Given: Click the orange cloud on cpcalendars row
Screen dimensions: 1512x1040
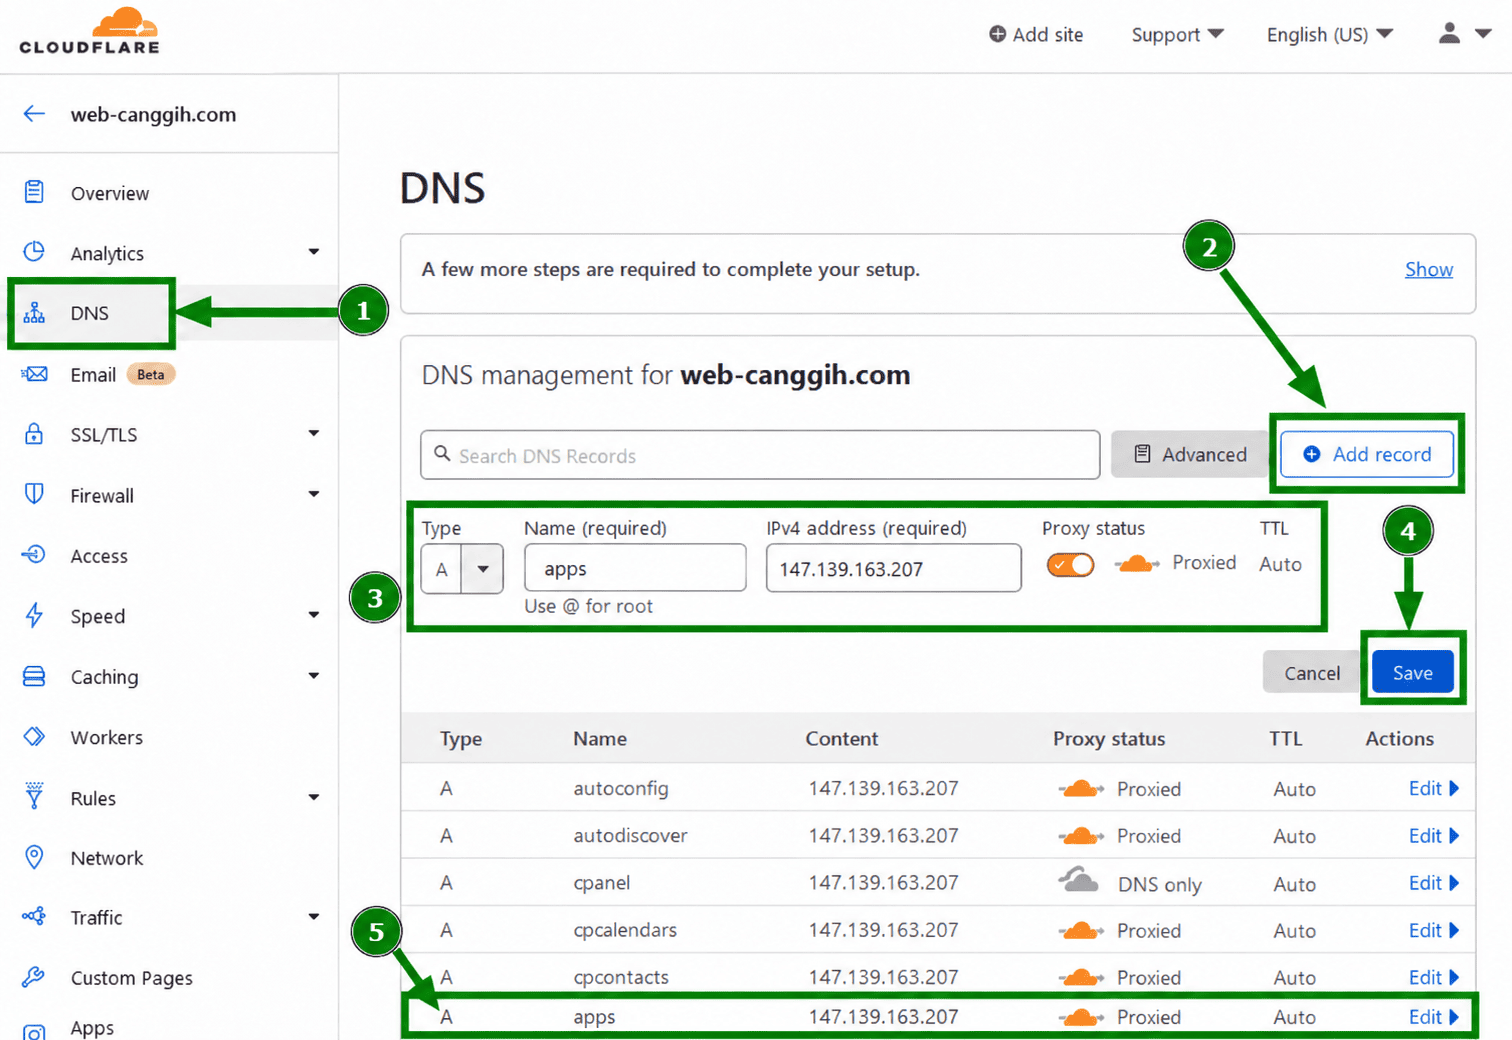Looking at the screenshot, I should click(x=1081, y=931).
